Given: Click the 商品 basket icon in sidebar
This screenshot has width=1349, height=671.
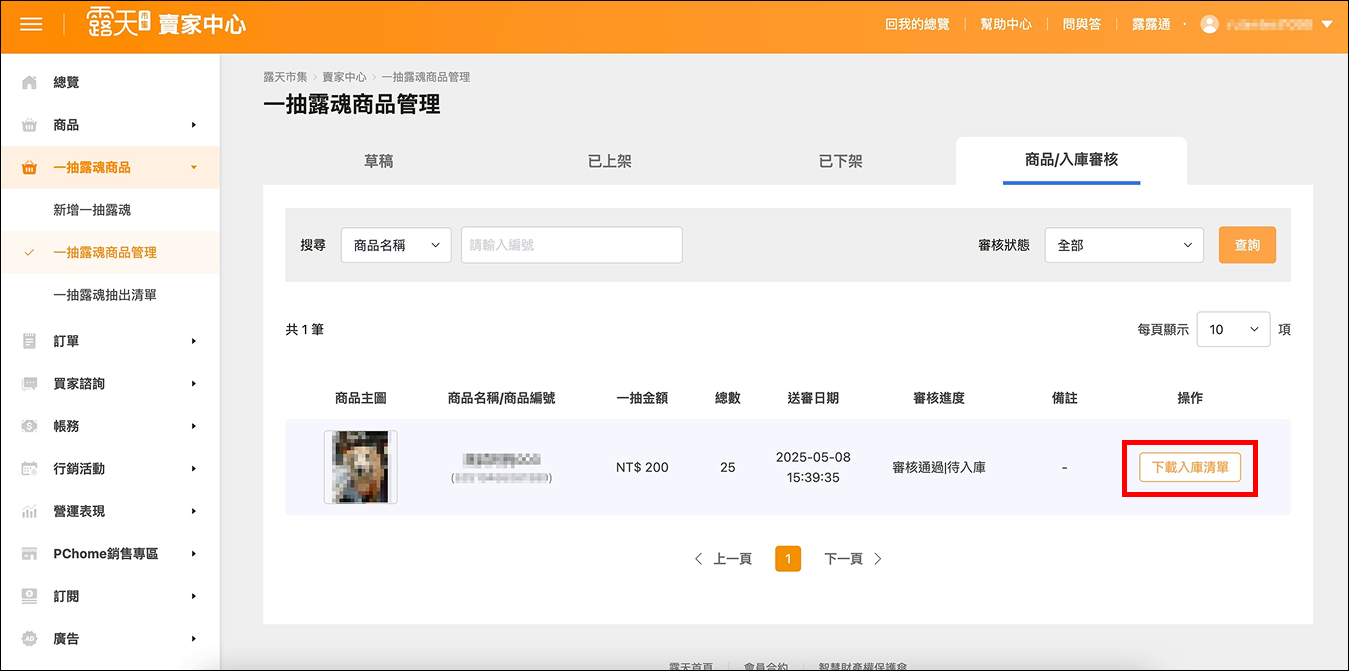Looking at the screenshot, I should [x=30, y=125].
